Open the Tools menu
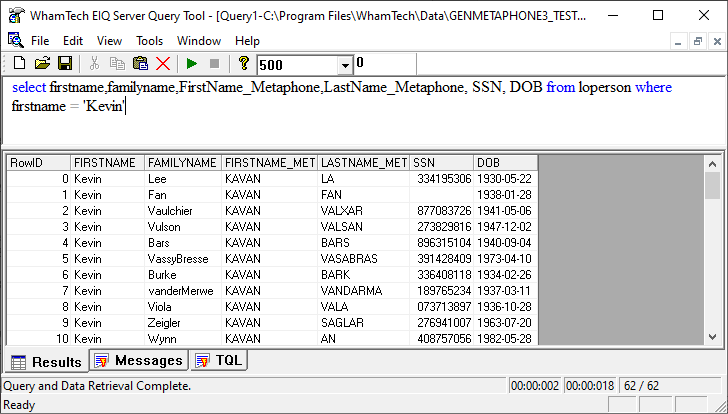This screenshot has width=728, height=414. 149,41
